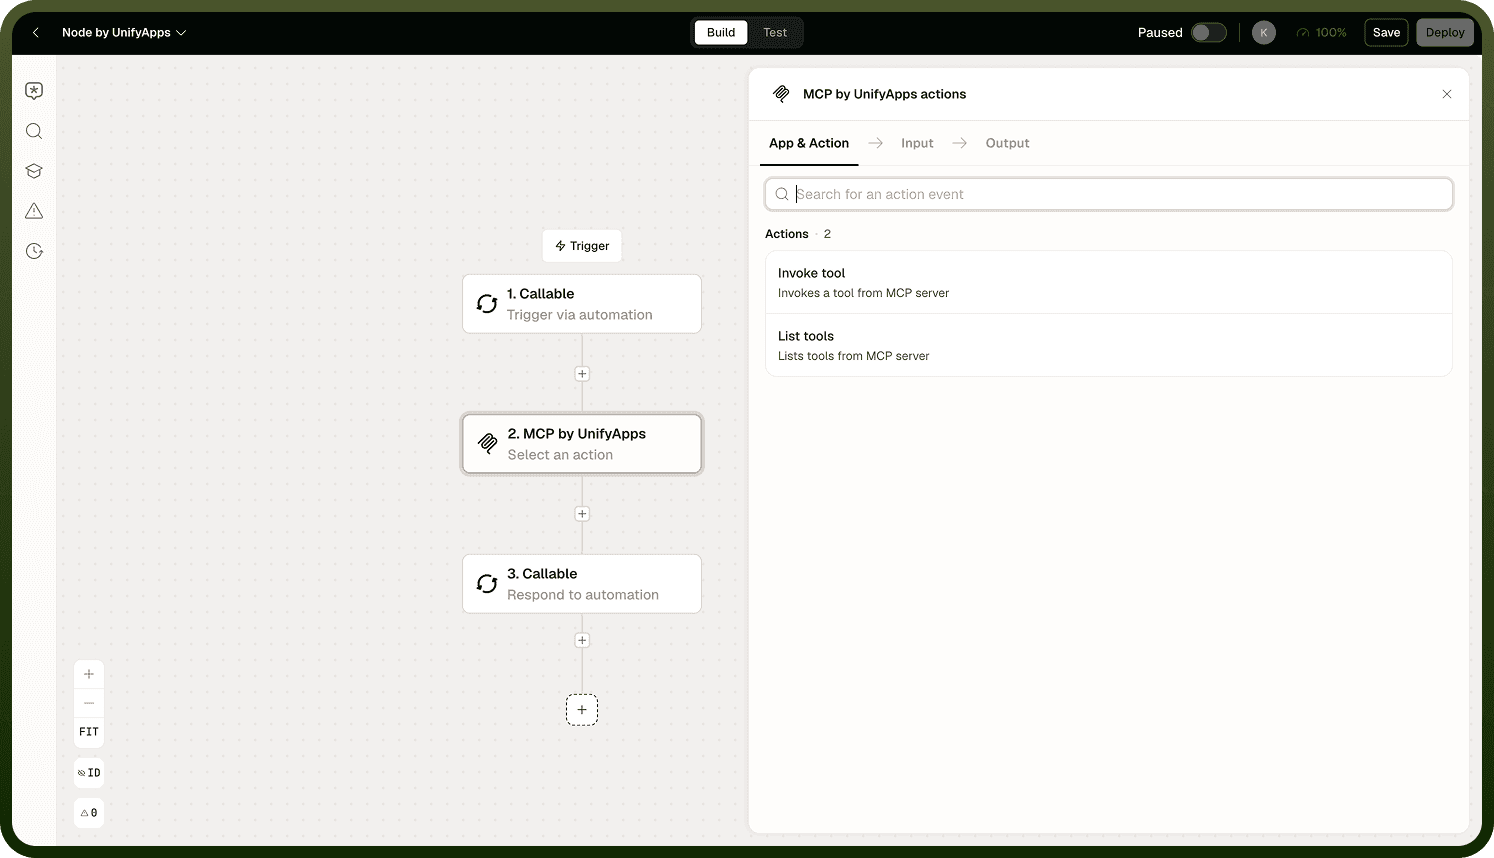Click the dashed add-node box at bottom
1494x858 pixels.
(x=582, y=710)
